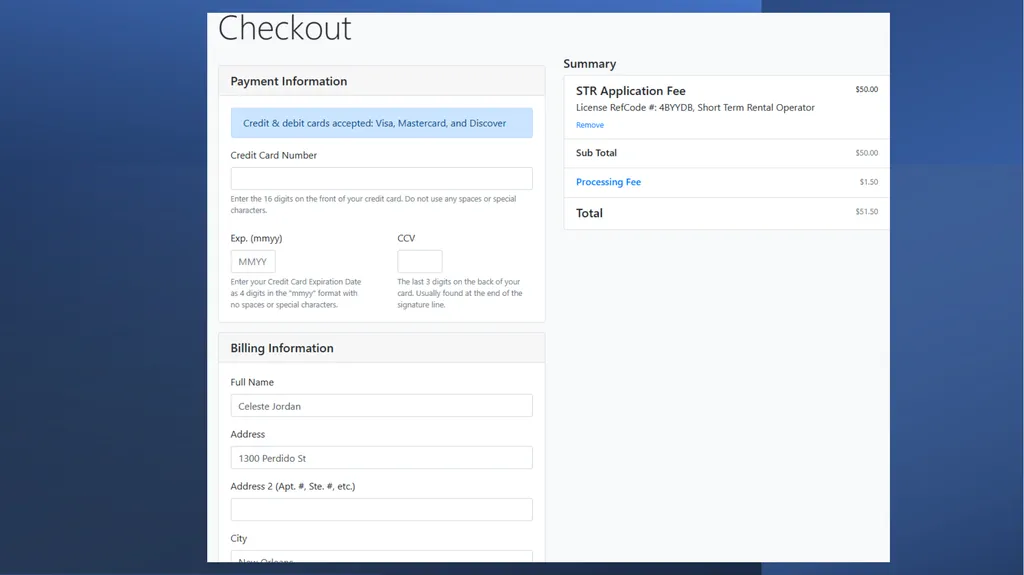Click the Credit Card Number label

pyautogui.click(x=274, y=156)
